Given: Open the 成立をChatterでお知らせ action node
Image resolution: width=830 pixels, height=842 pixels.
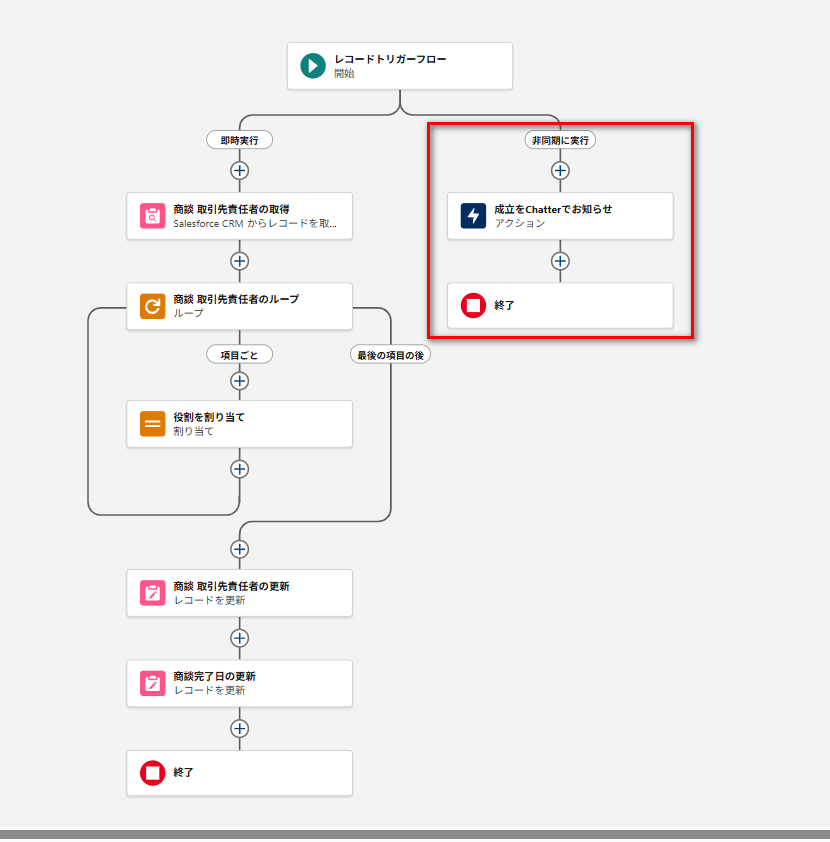Looking at the screenshot, I should [570, 216].
